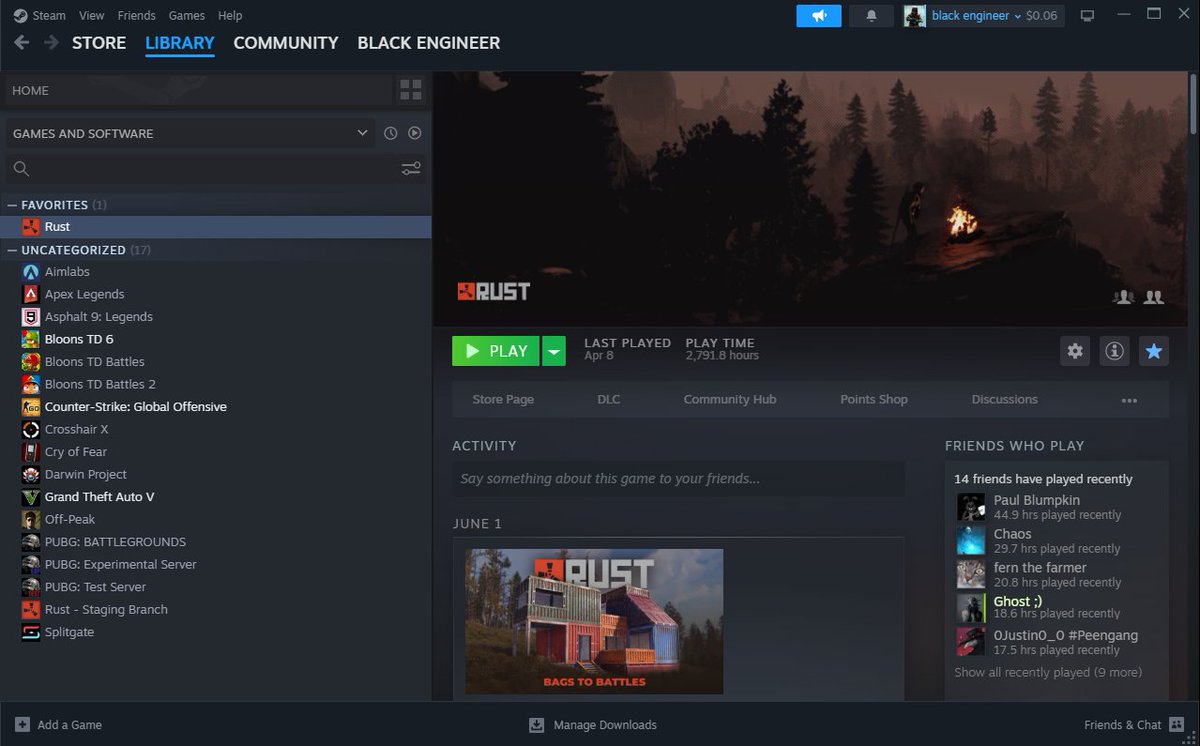The height and width of the screenshot is (746, 1200).
Task: Go to the Community tab
Action: 286,43
